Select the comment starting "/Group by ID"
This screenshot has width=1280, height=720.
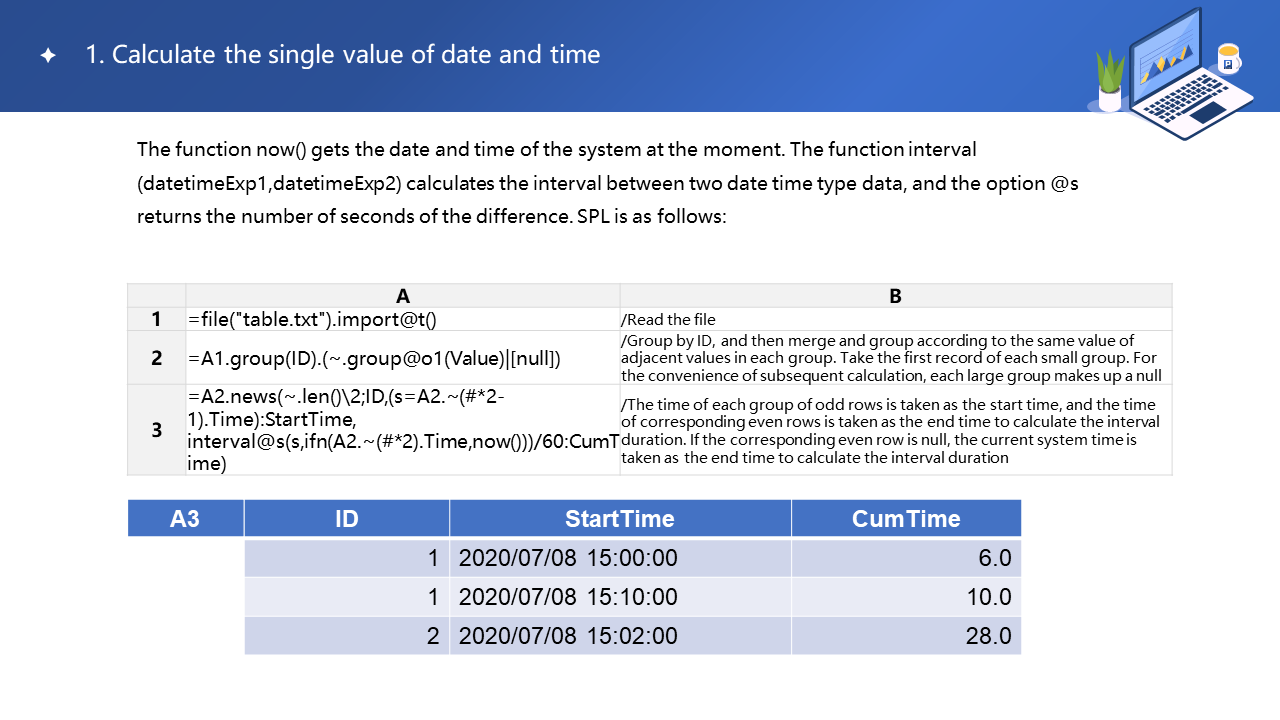click(x=896, y=358)
